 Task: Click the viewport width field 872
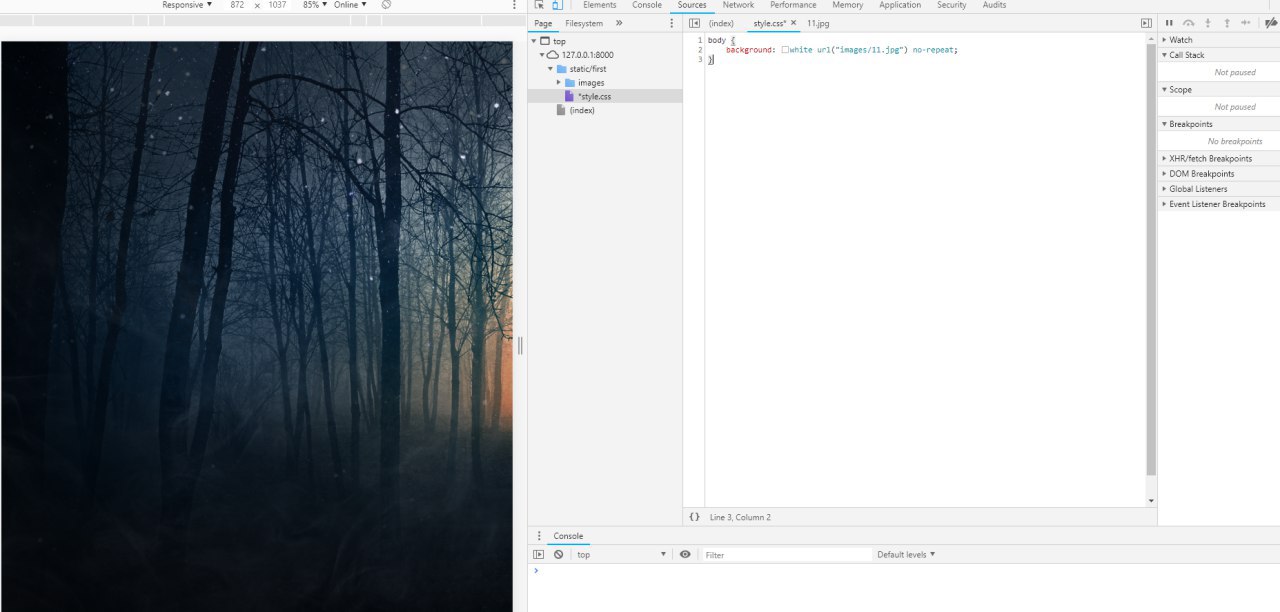(x=237, y=5)
